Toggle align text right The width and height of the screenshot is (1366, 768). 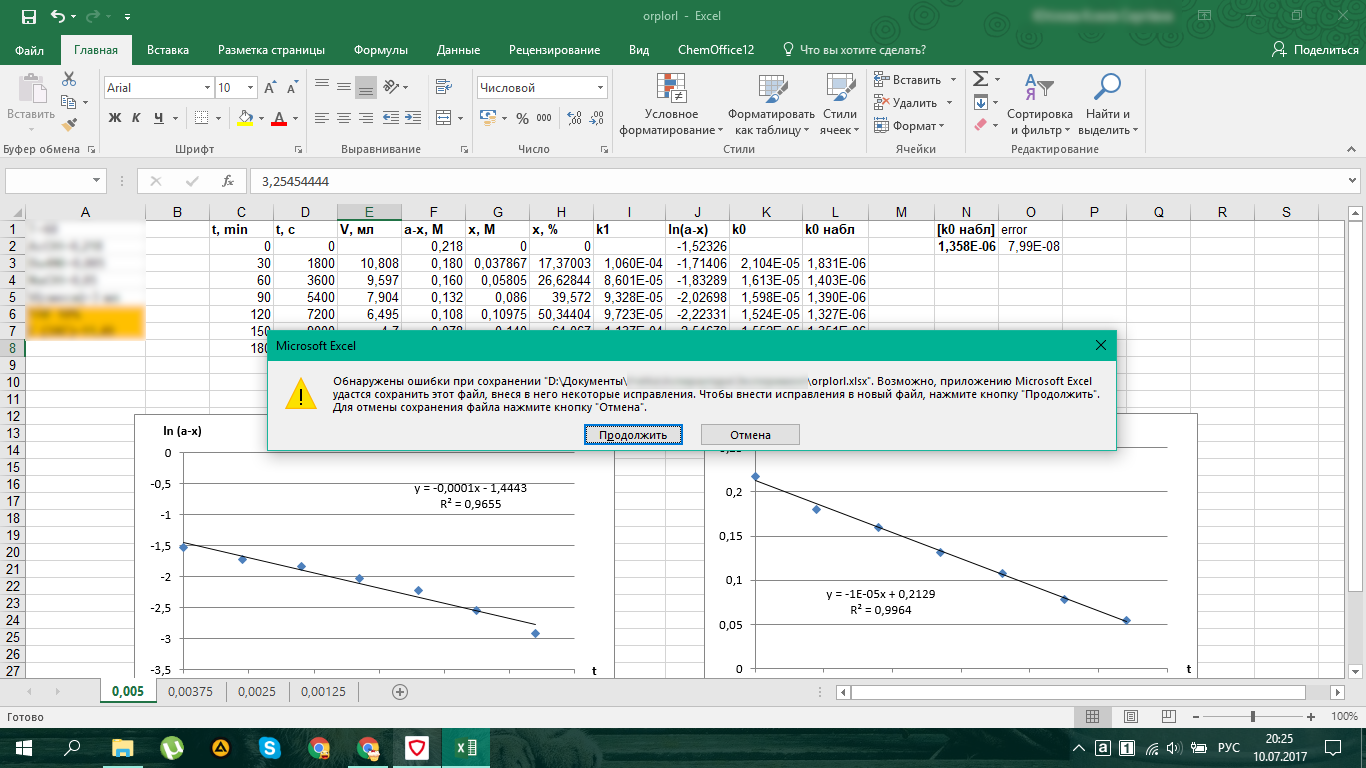[x=366, y=117]
